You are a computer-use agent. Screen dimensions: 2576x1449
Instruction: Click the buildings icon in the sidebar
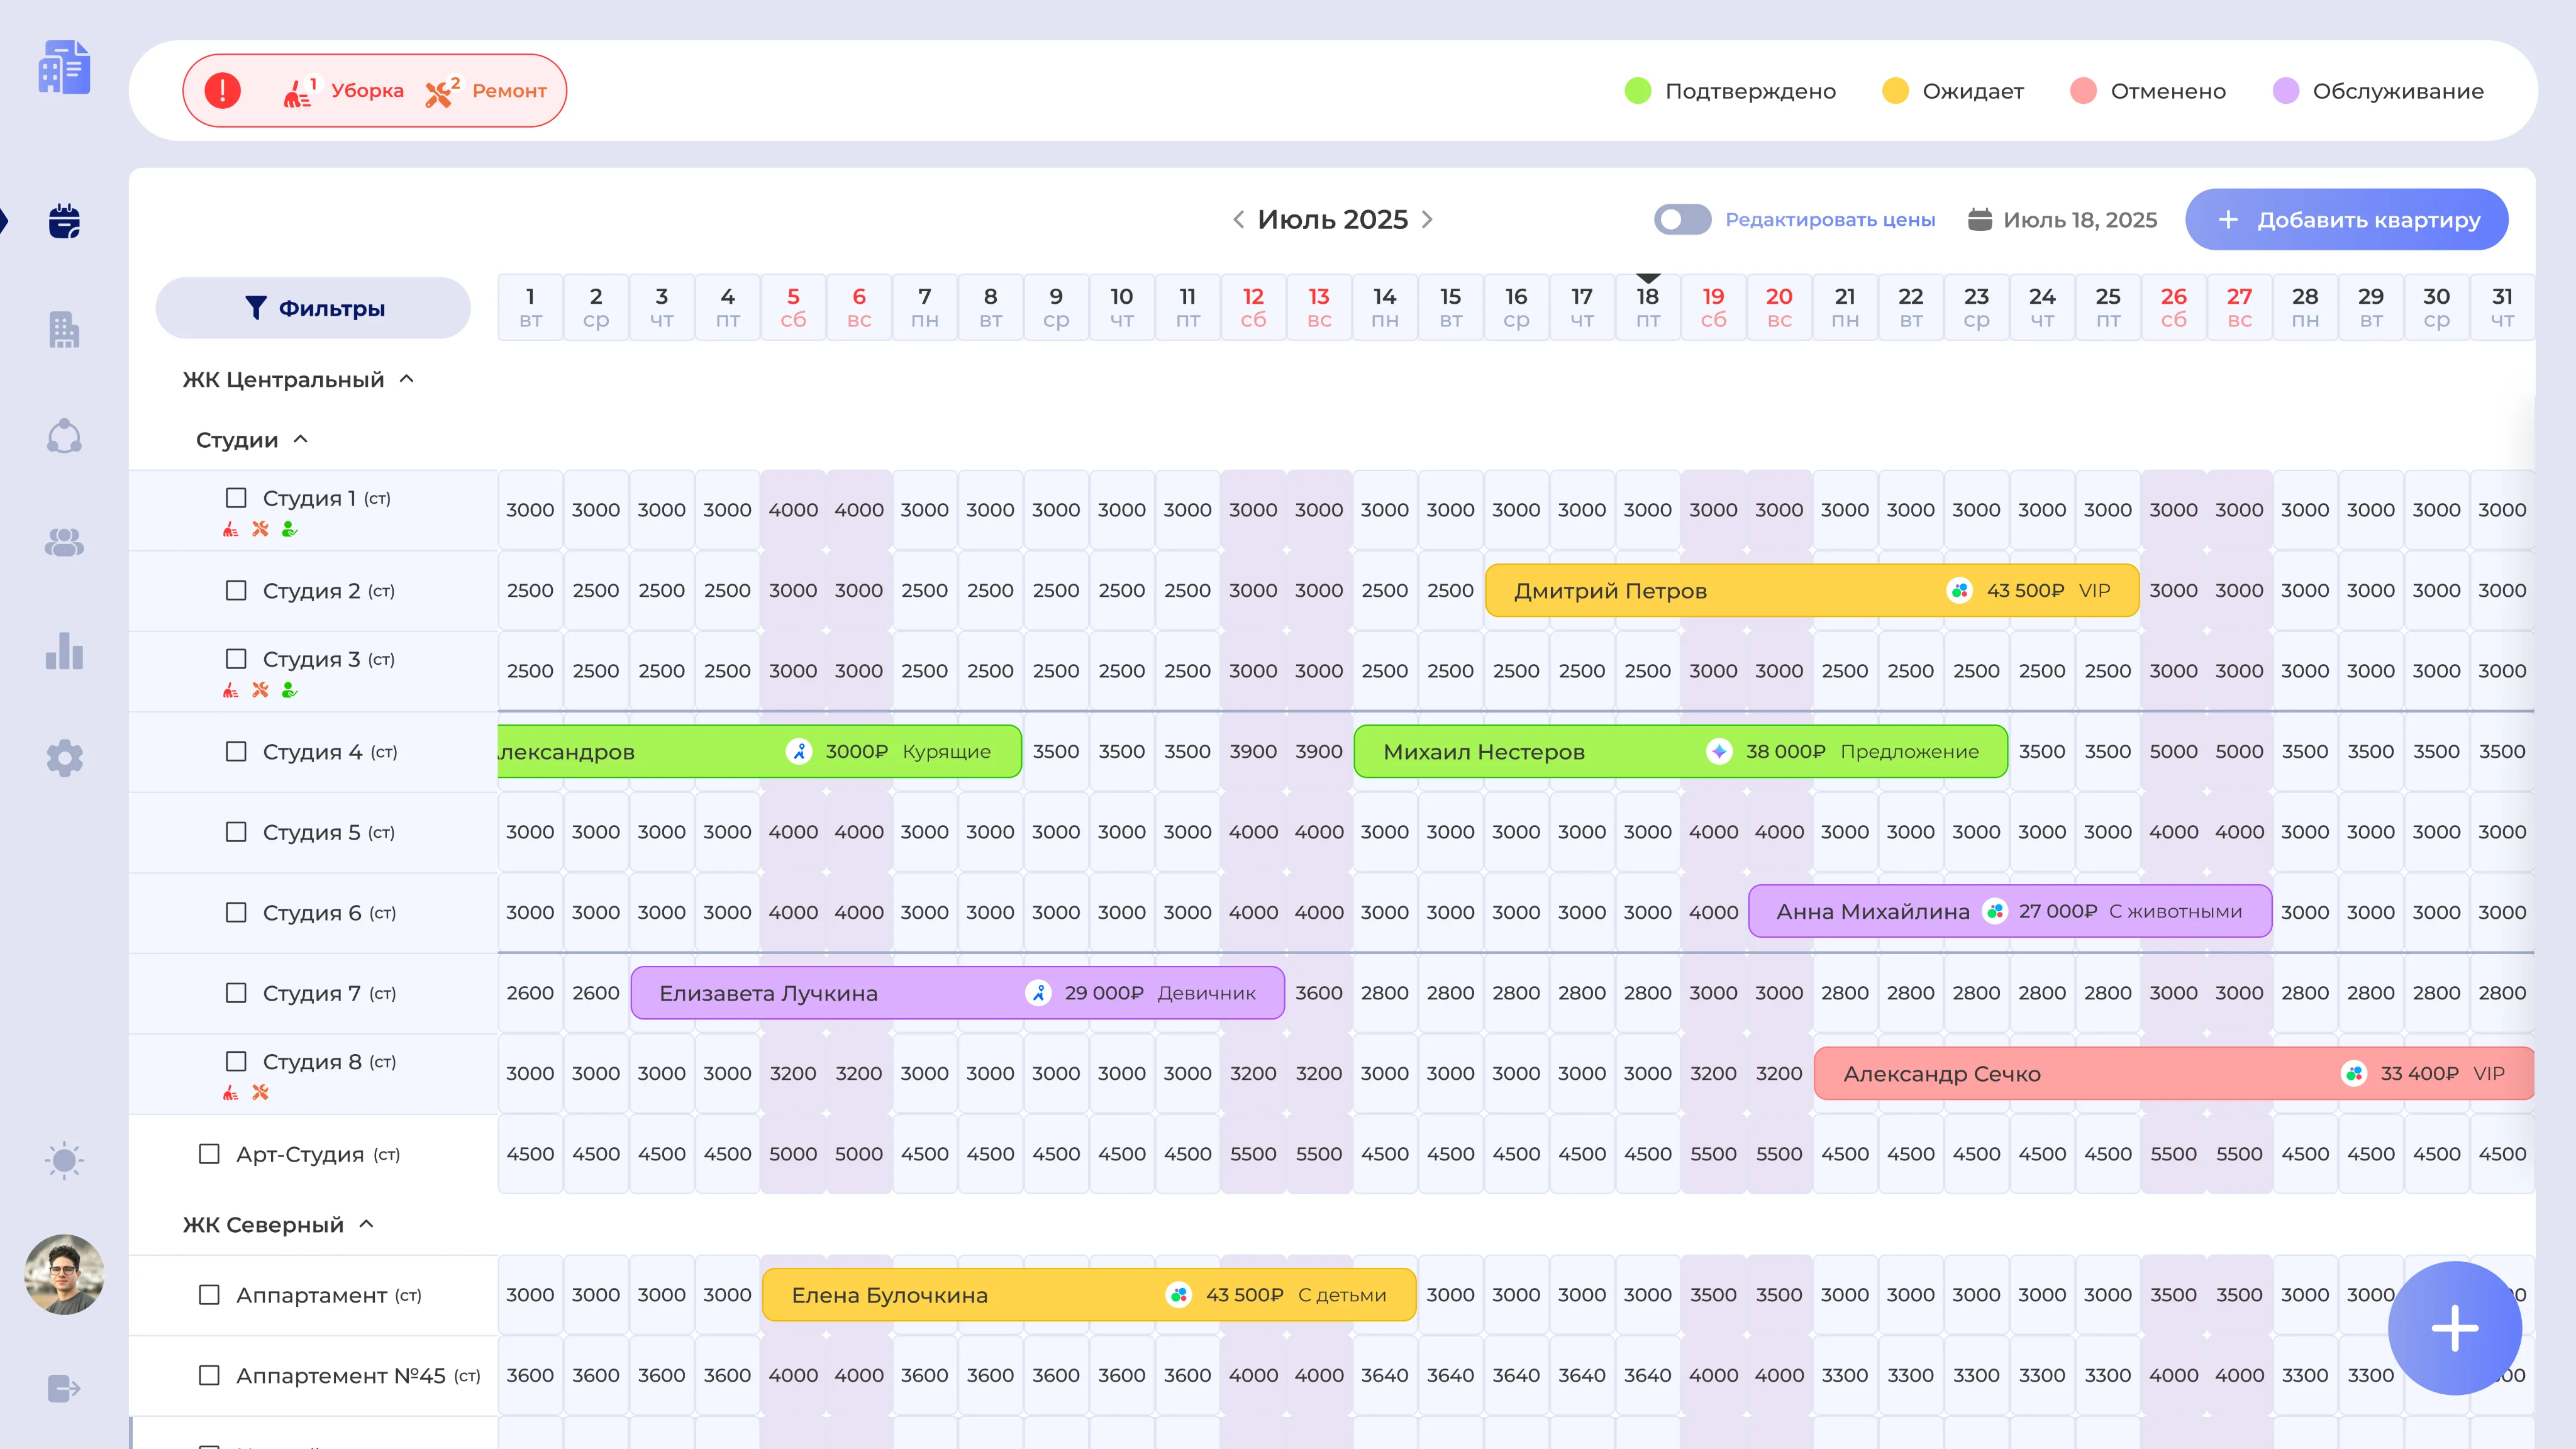coord(65,330)
